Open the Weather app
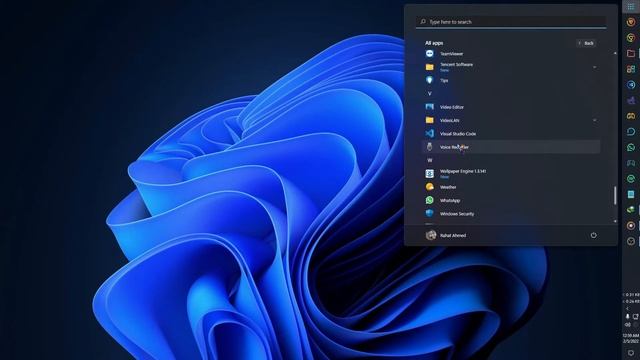 (510, 187)
